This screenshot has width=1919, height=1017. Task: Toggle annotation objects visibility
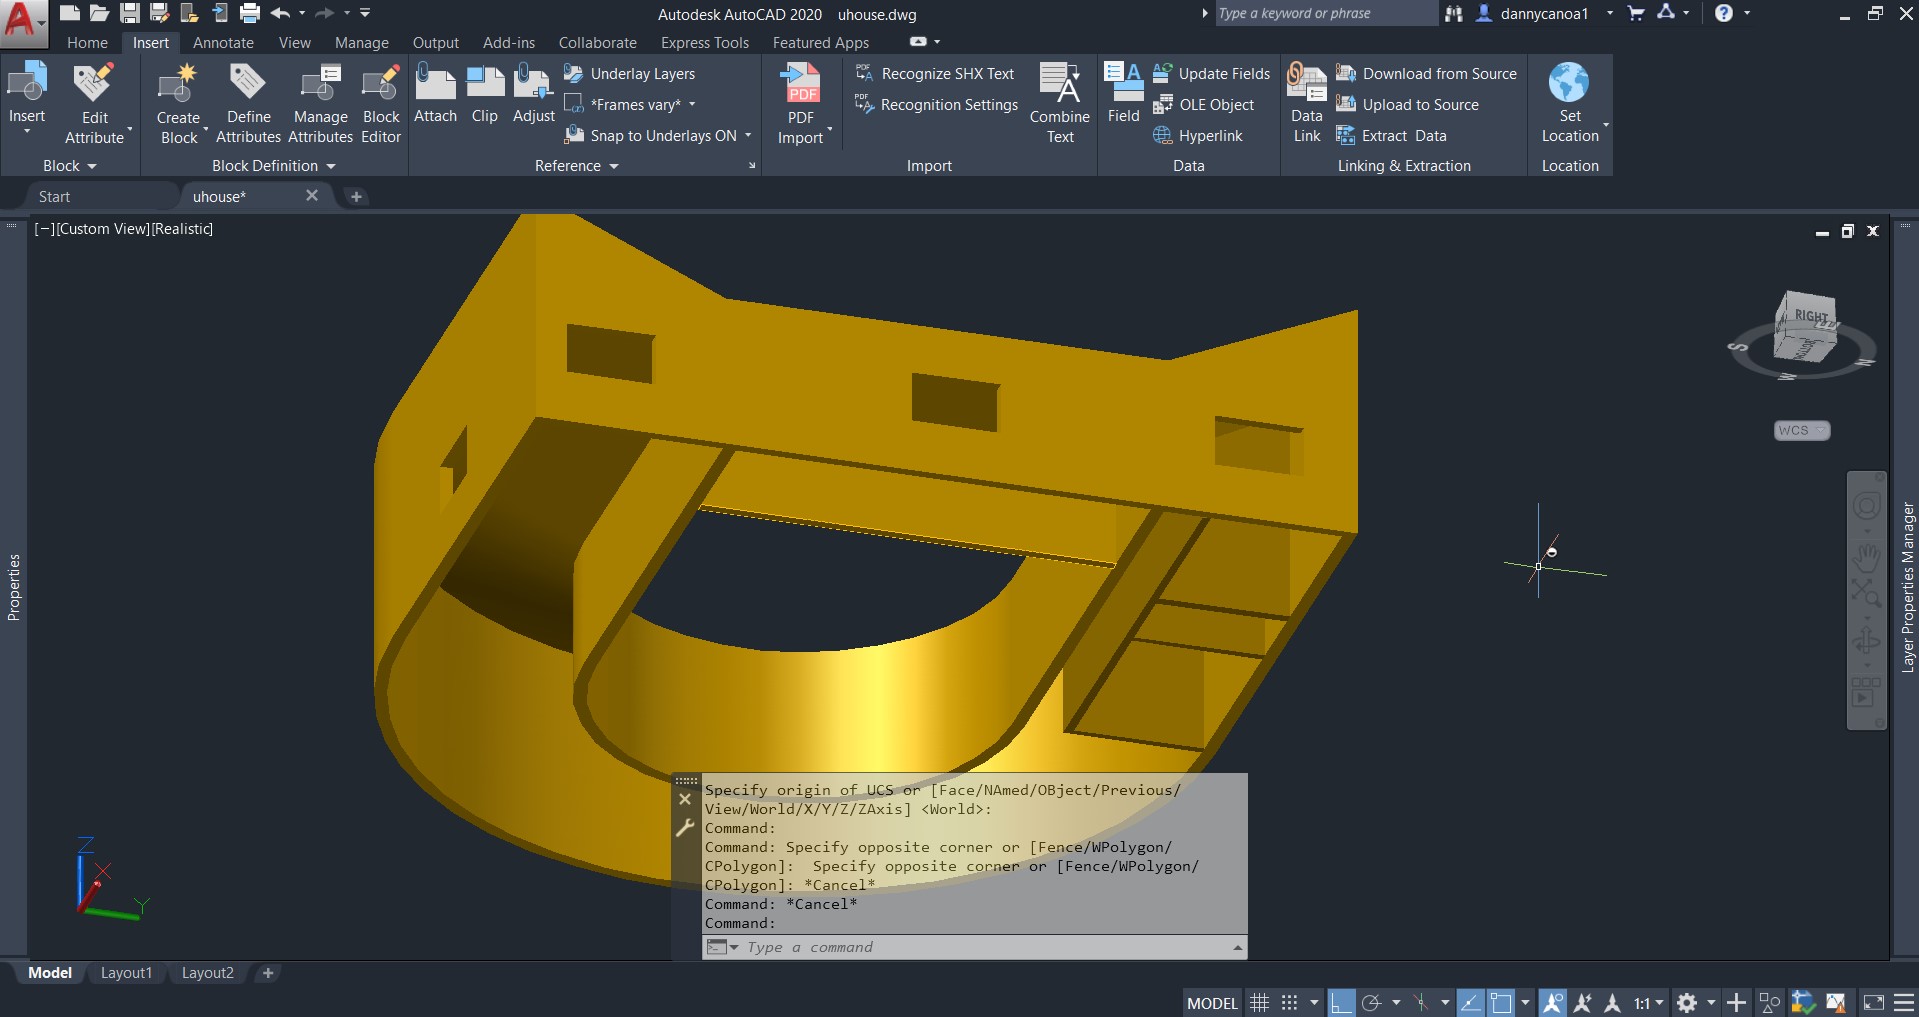(1552, 1002)
